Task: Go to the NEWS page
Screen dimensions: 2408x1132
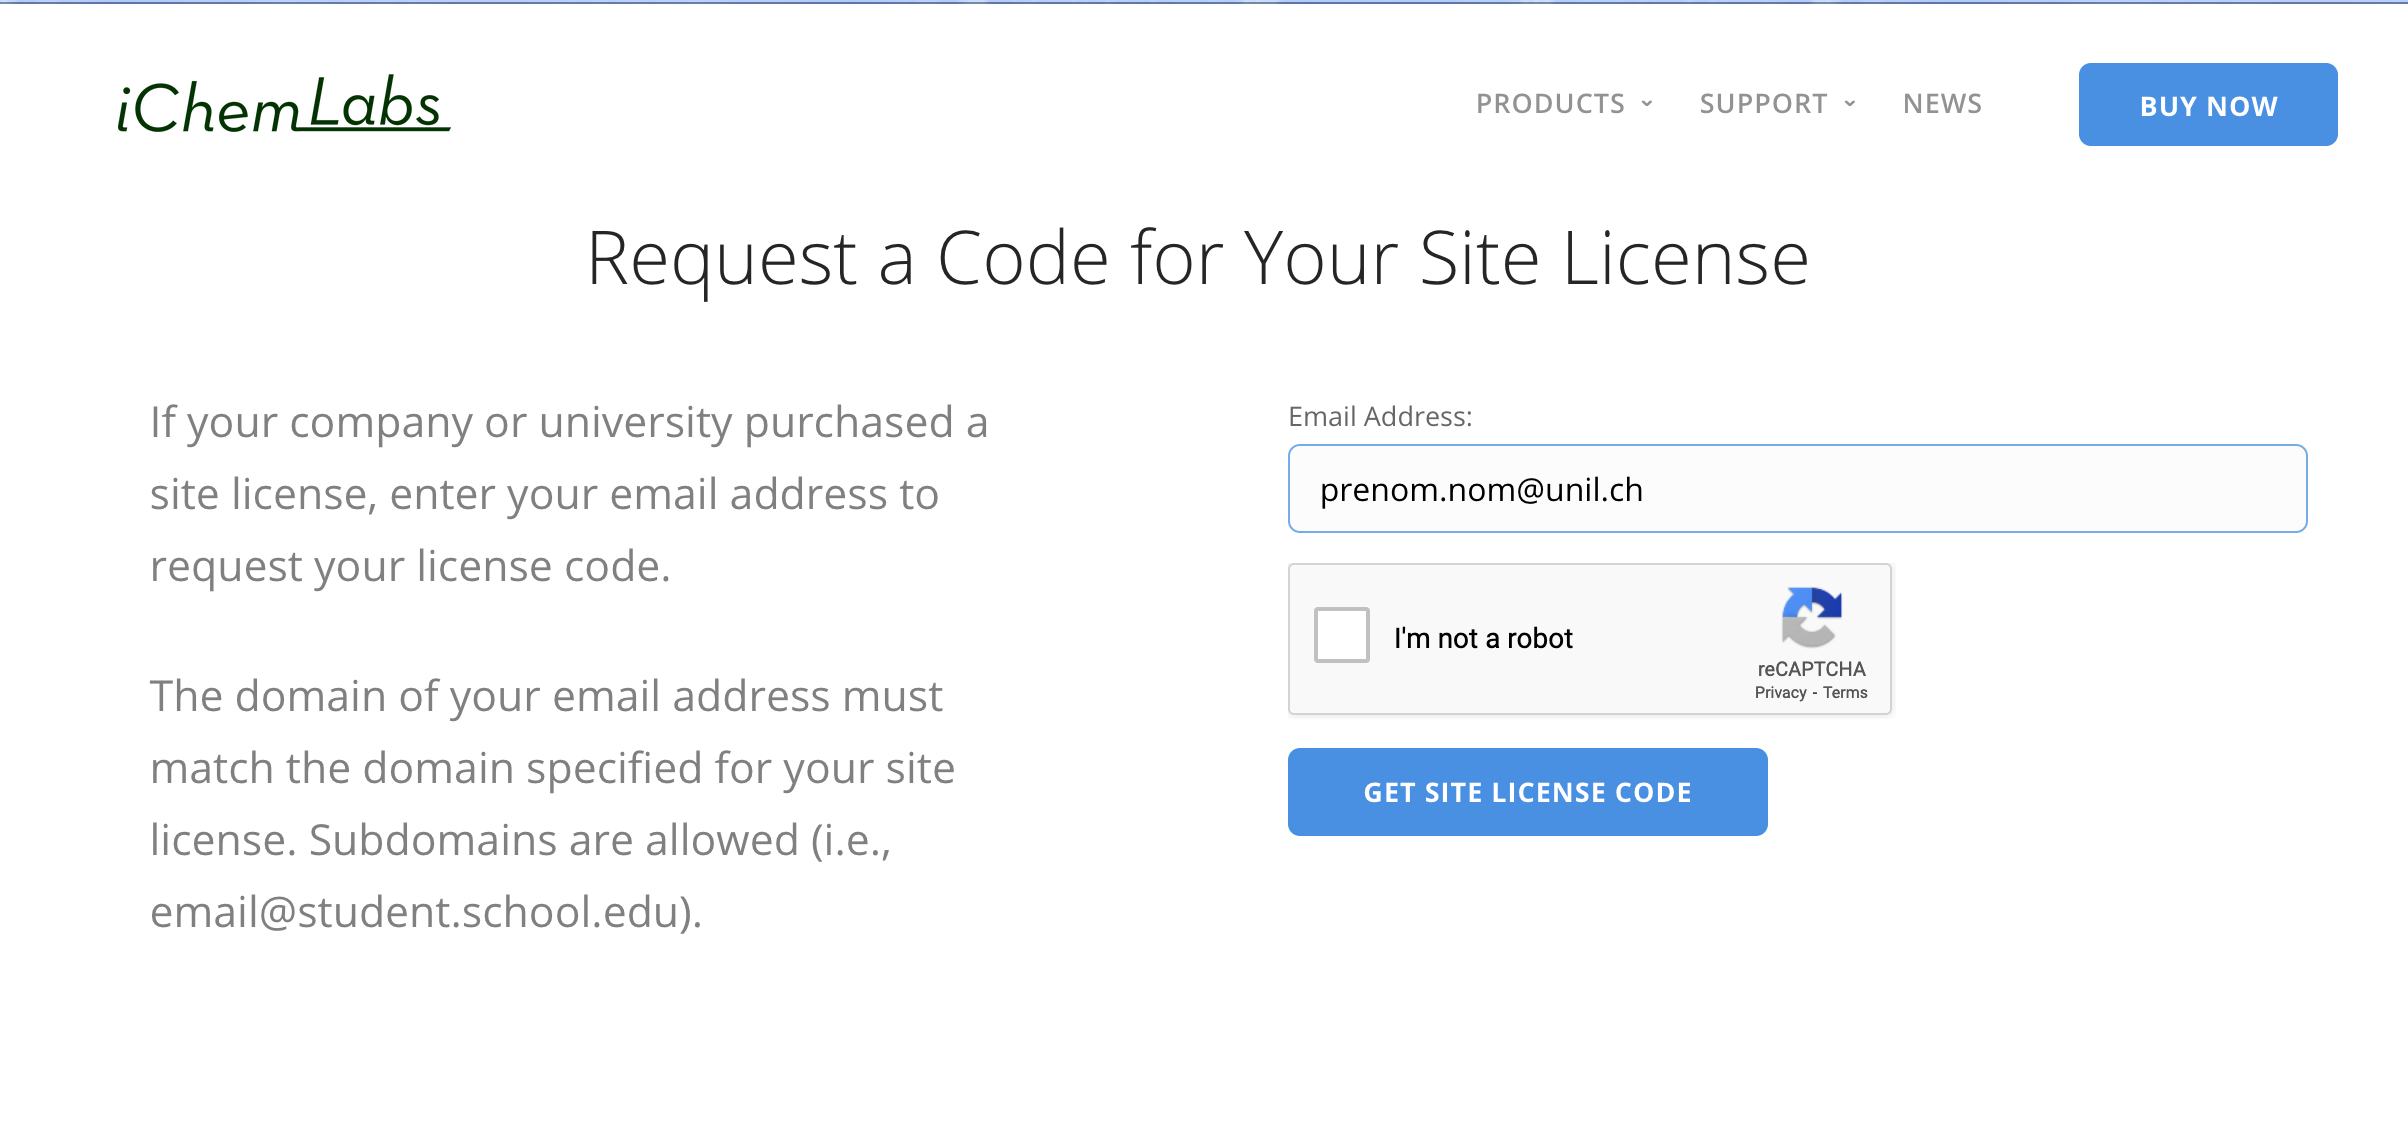Action: pyautogui.click(x=1942, y=104)
